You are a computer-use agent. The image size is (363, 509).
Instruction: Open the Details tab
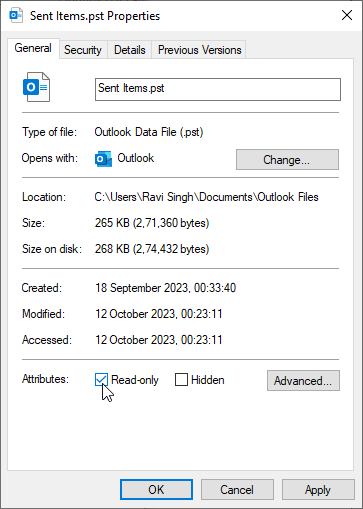click(x=130, y=50)
